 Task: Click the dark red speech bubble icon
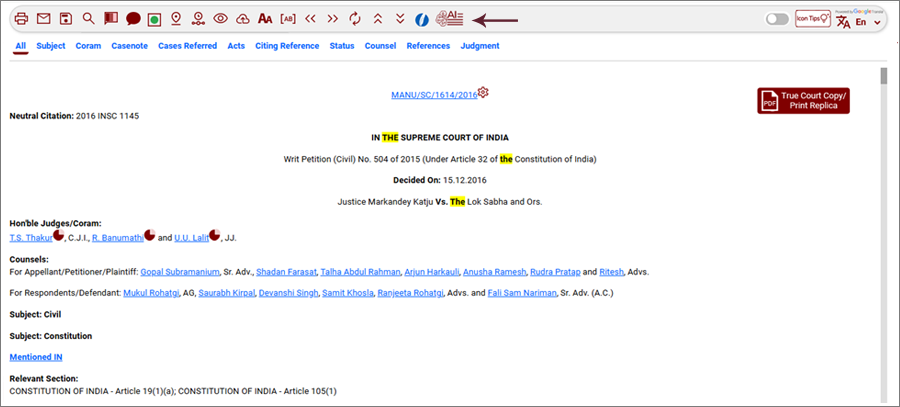click(x=133, y=19)
